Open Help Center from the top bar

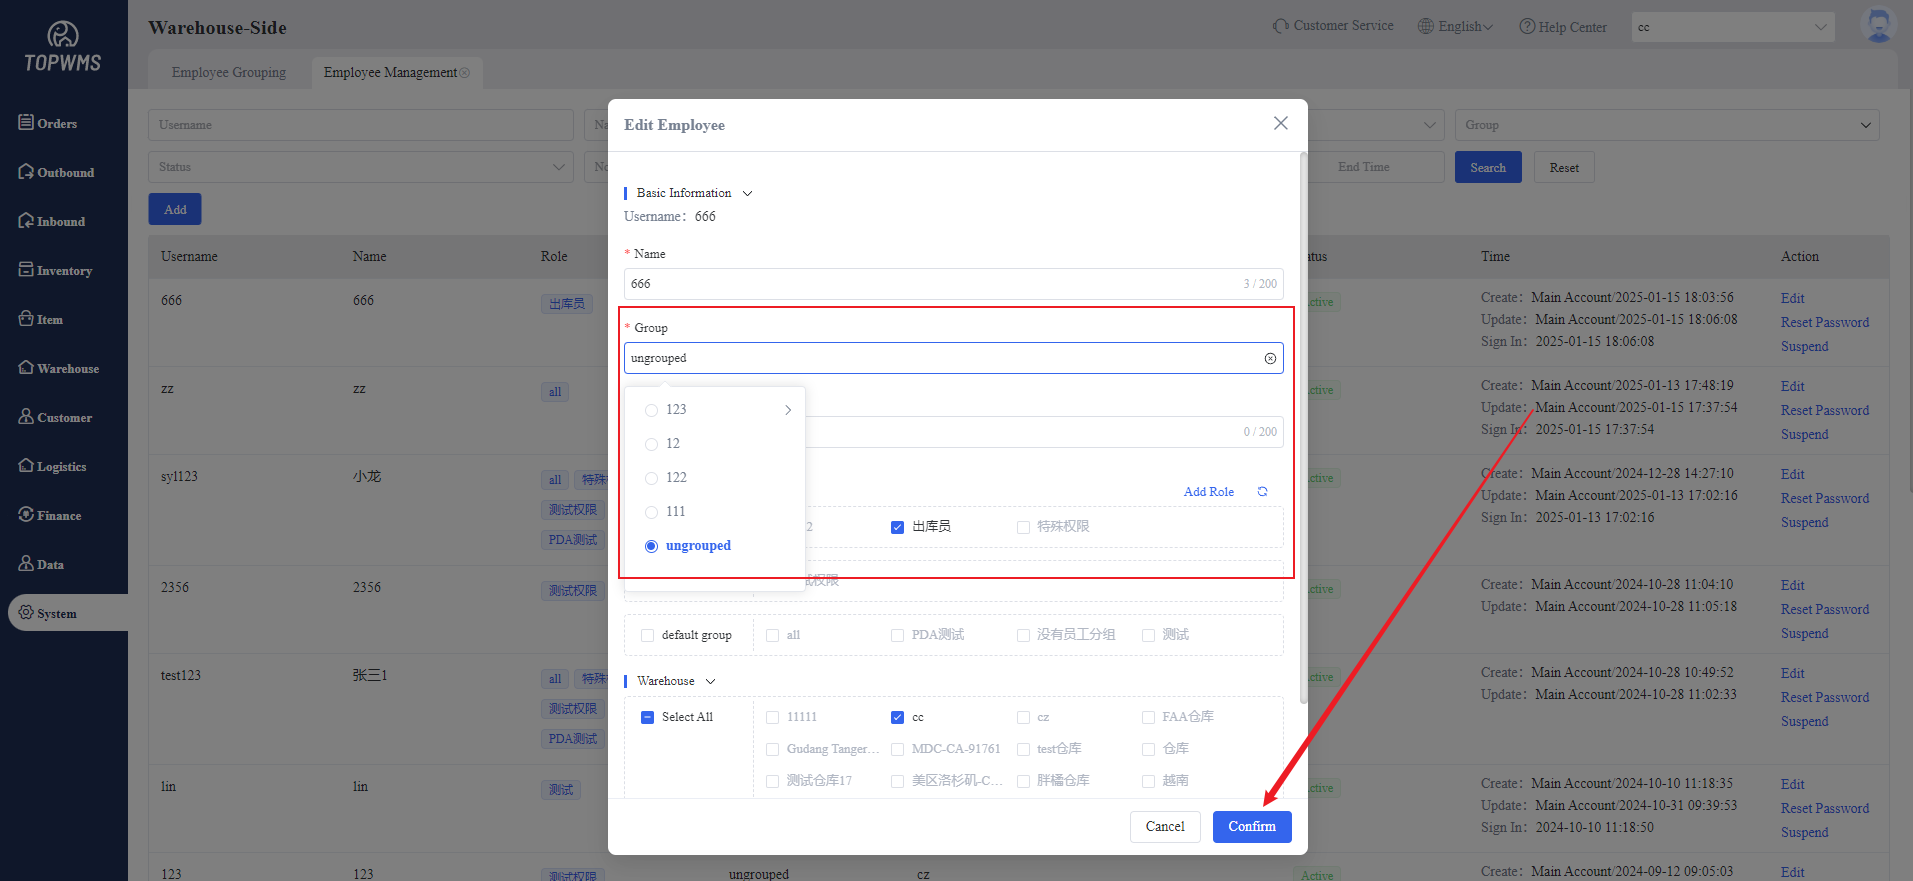pos(1562,27)
